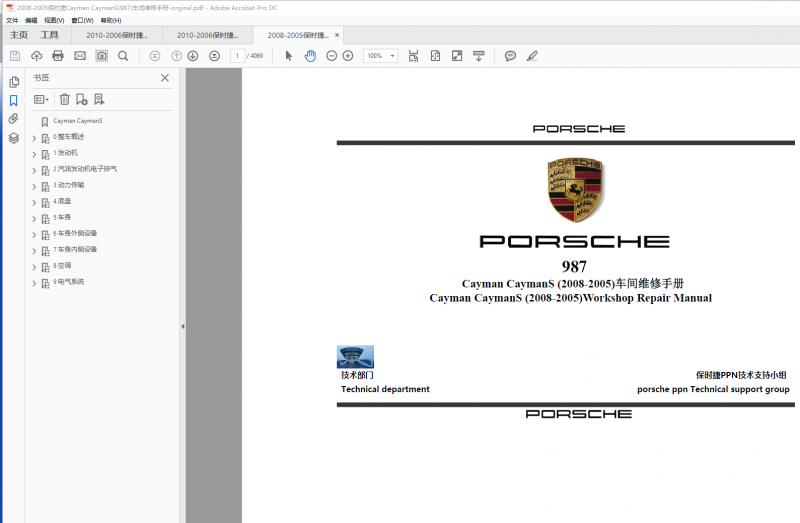Open the 视图(V) menu
800x523 pixels.
coord(54,20)
